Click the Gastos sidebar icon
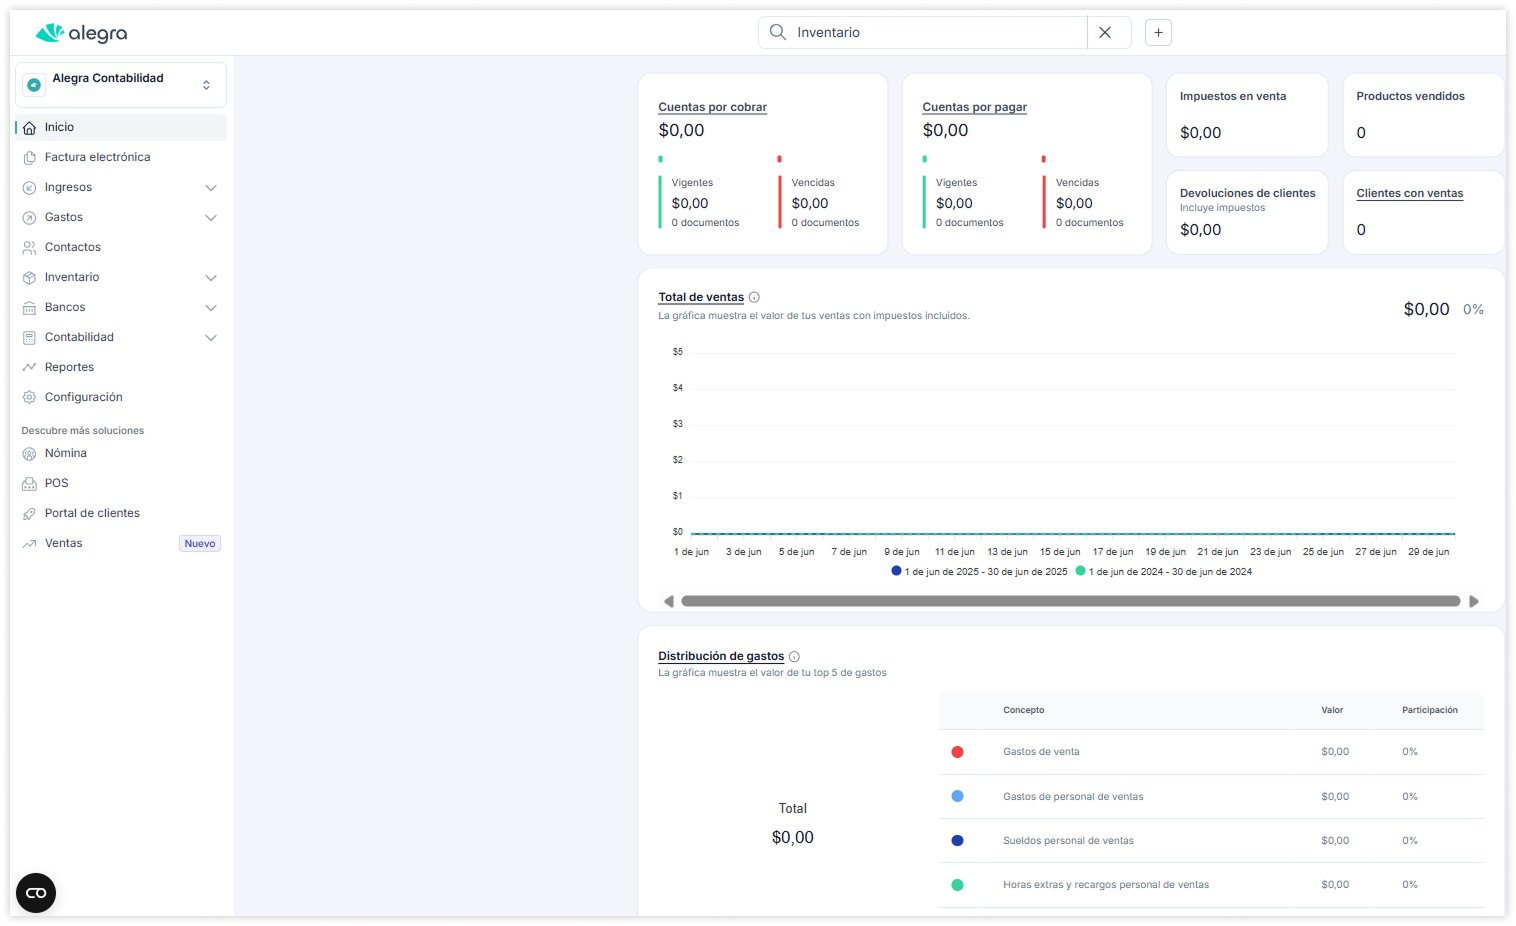The image size is (1516, 926). [29, 218]
